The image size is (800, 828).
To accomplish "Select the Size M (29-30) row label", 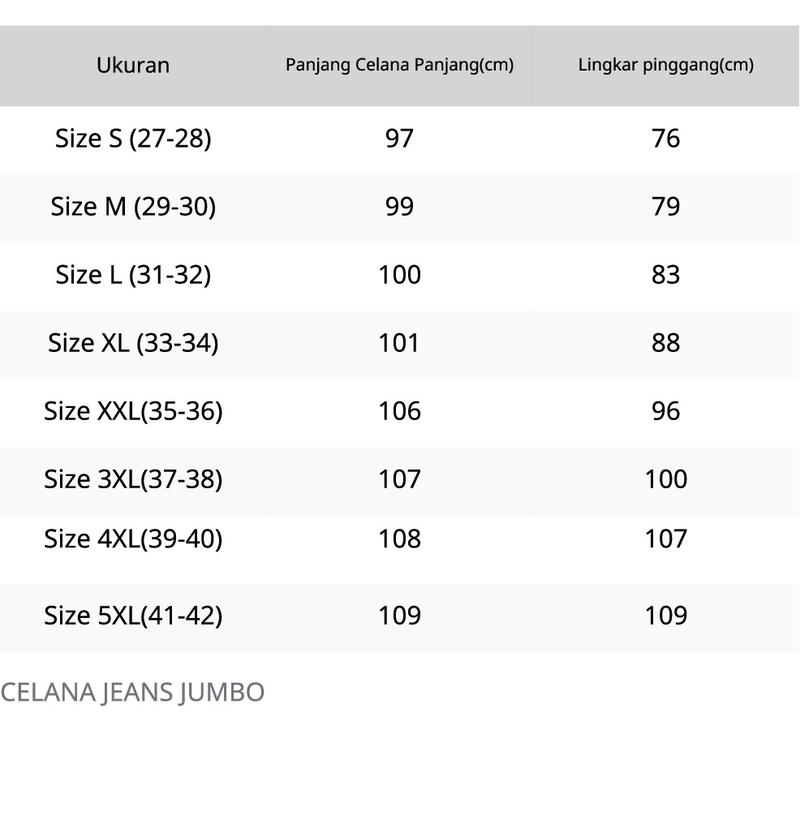I will pos(133,207).
